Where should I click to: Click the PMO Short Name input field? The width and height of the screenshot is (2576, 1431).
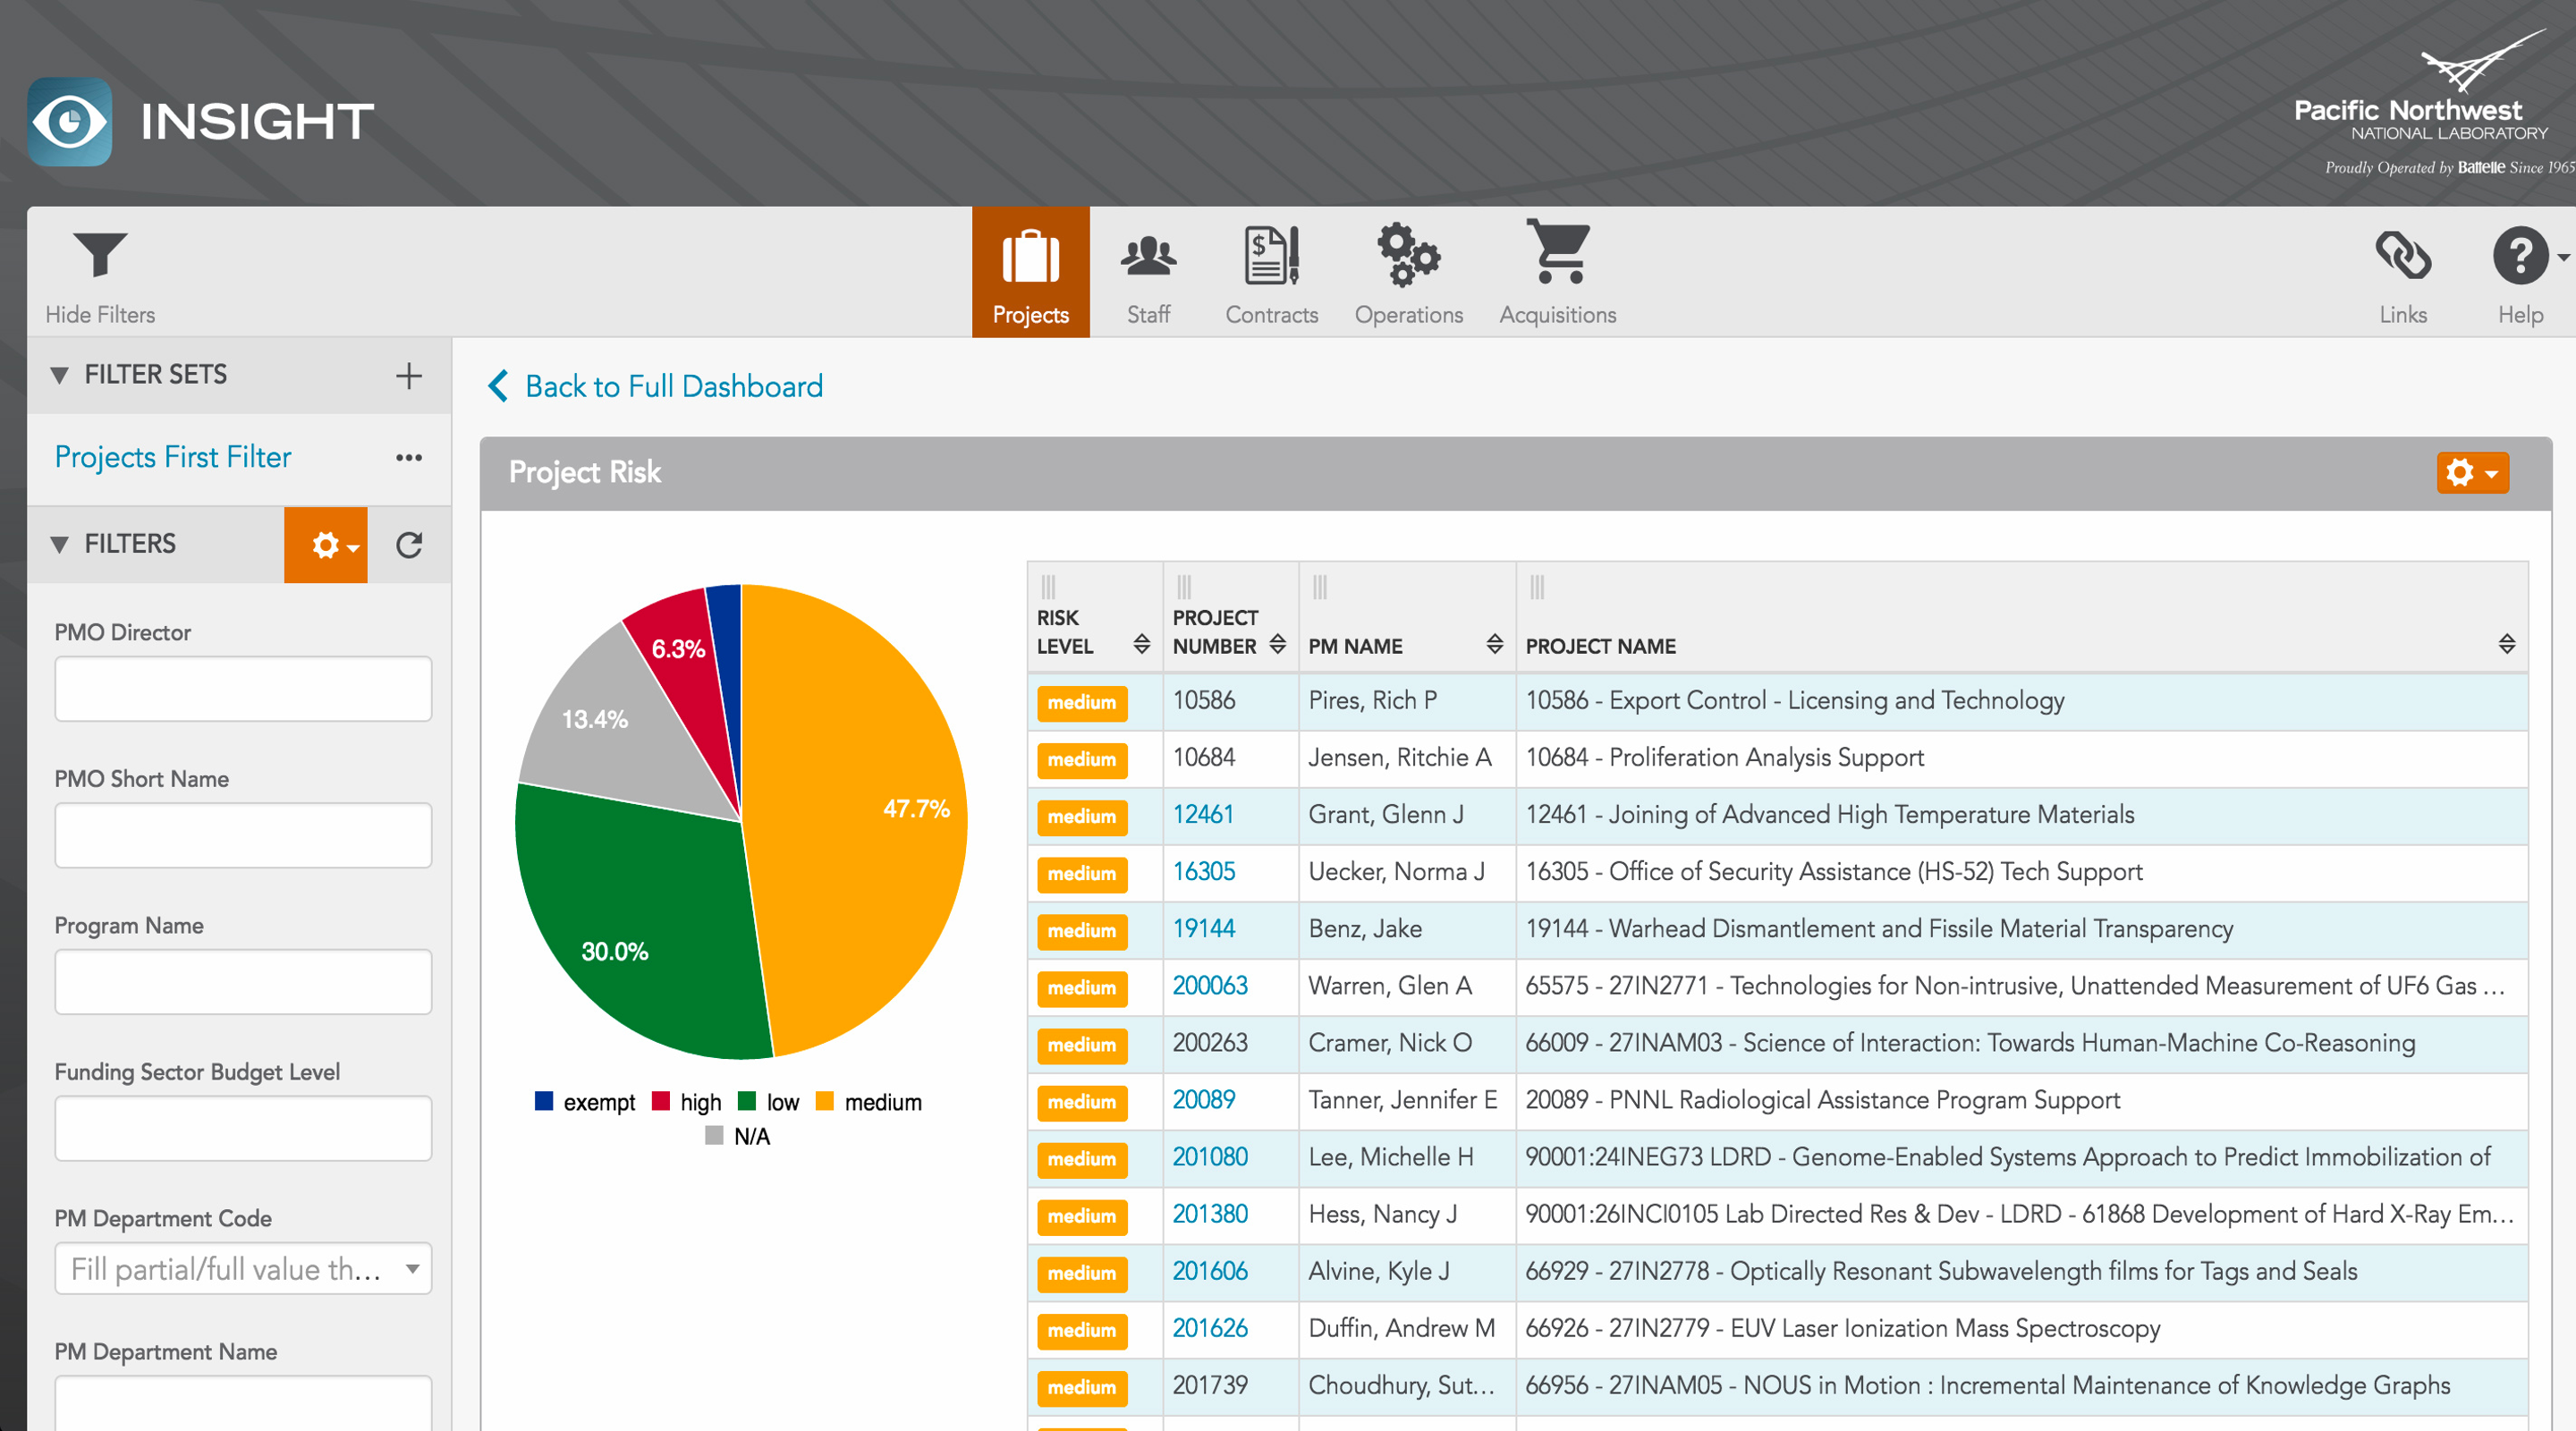pyautogui.click(x=243, y=835)
